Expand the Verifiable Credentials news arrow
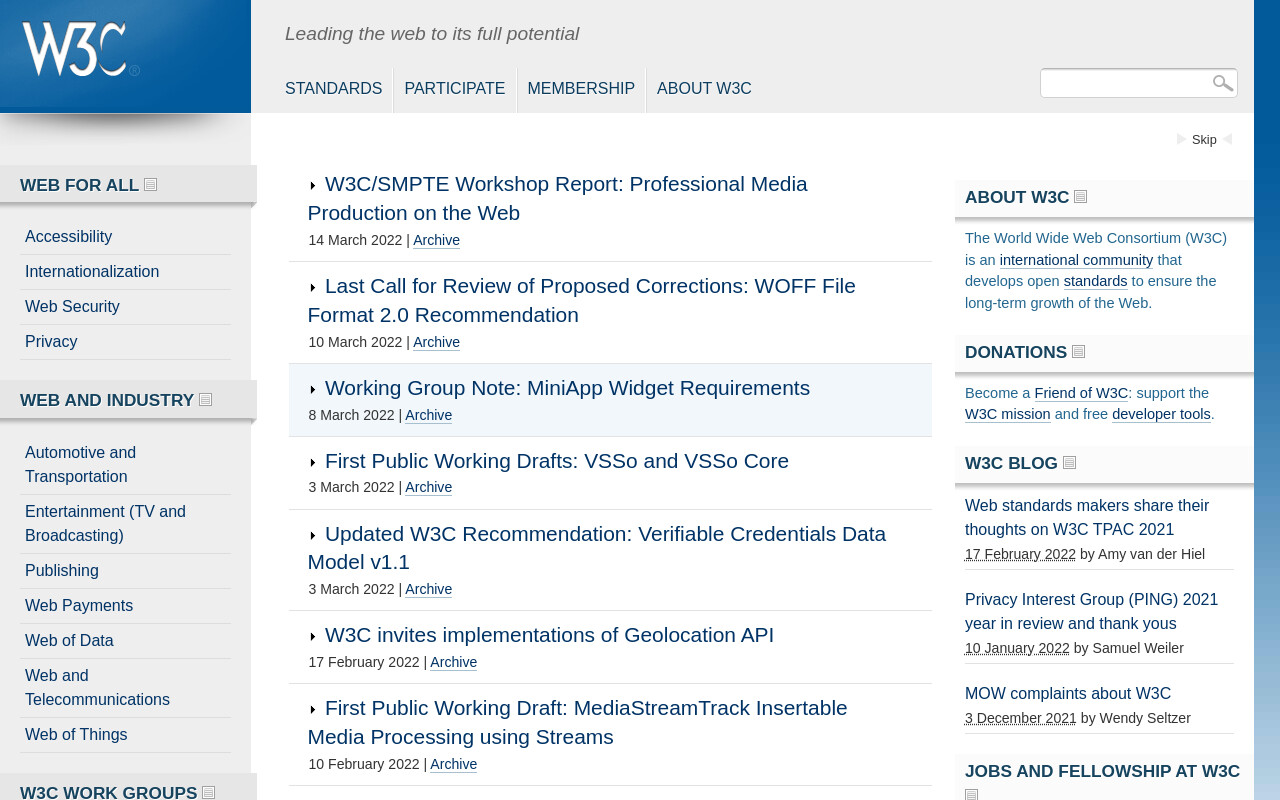The width and height of the screenshot is (1280, 800). point(313,536)
